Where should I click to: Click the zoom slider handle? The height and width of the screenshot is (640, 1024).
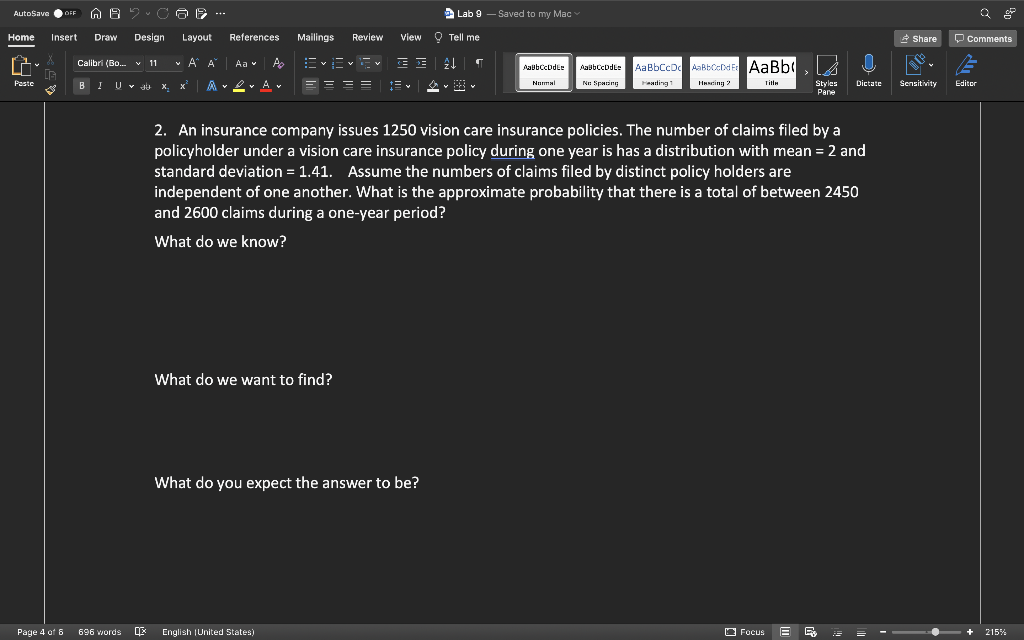click(x=935, y=632)
